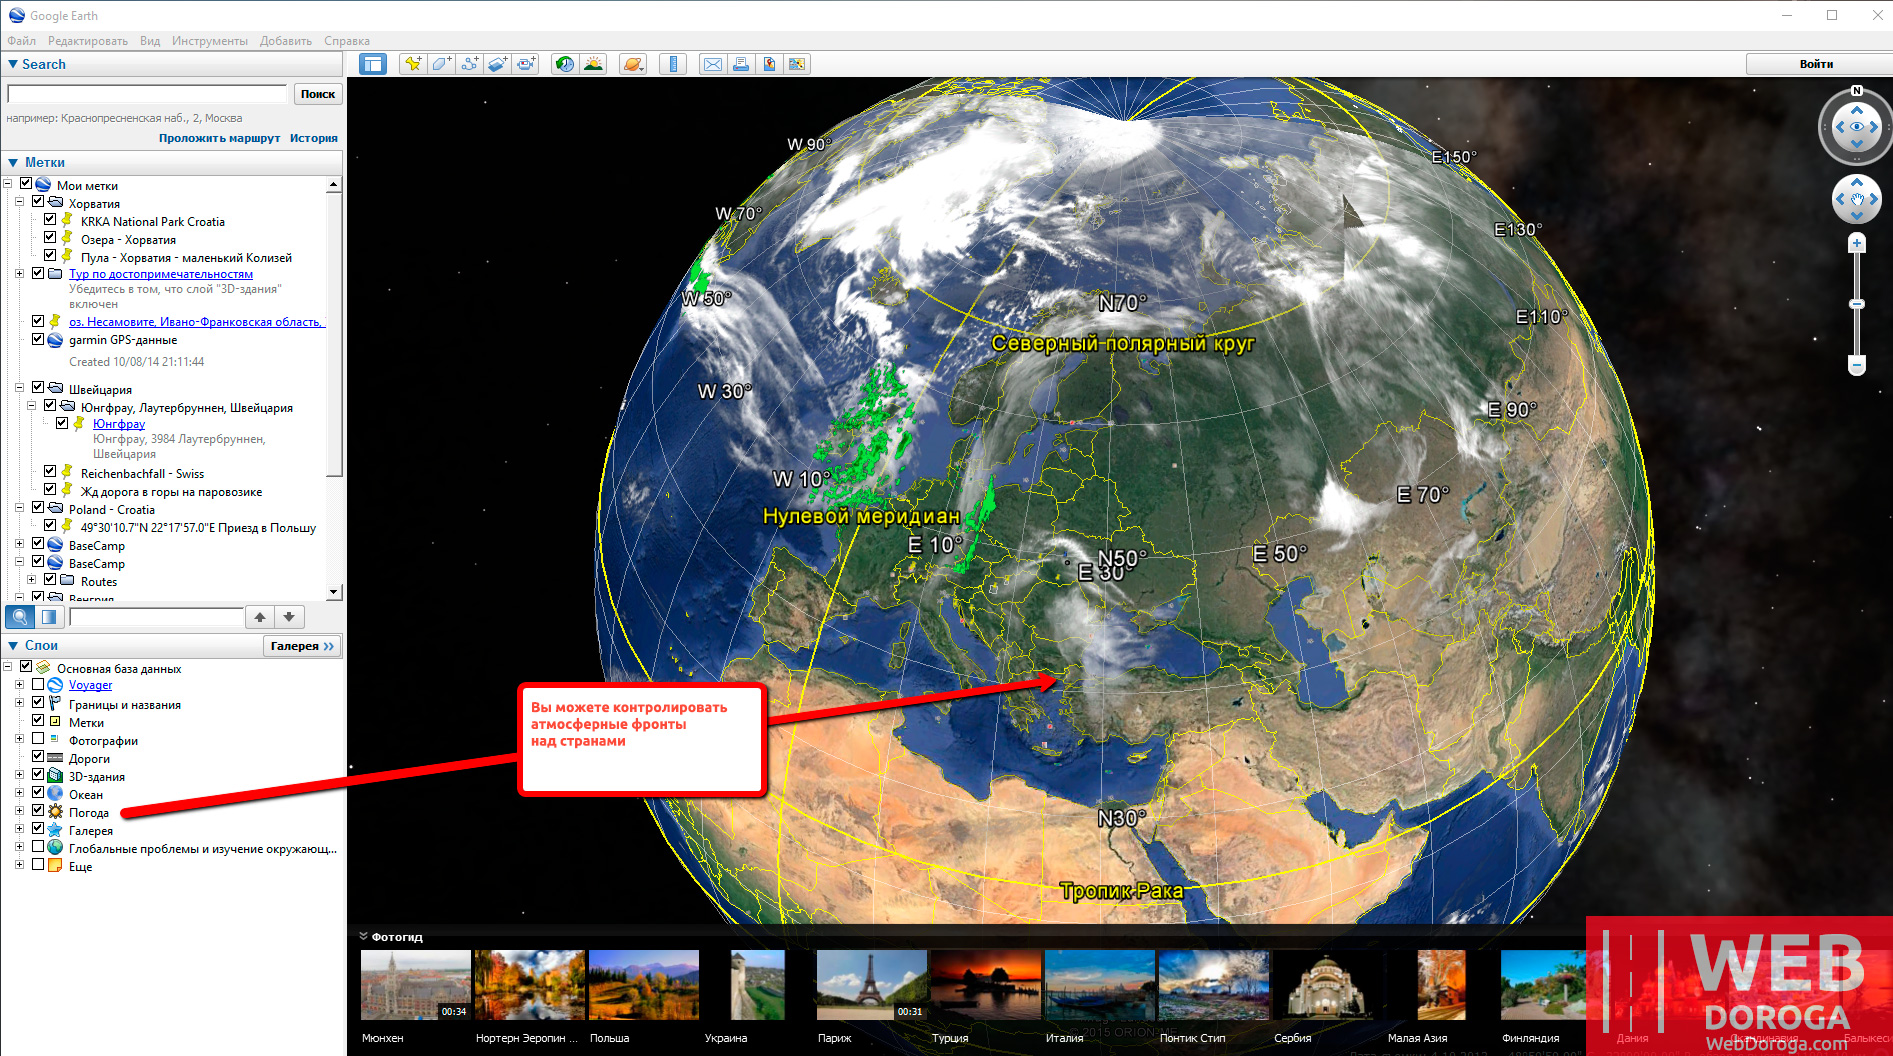Select the Add Polygon tool
This screenshot has width=1893, height=1056.
click(x=441, y=64)
